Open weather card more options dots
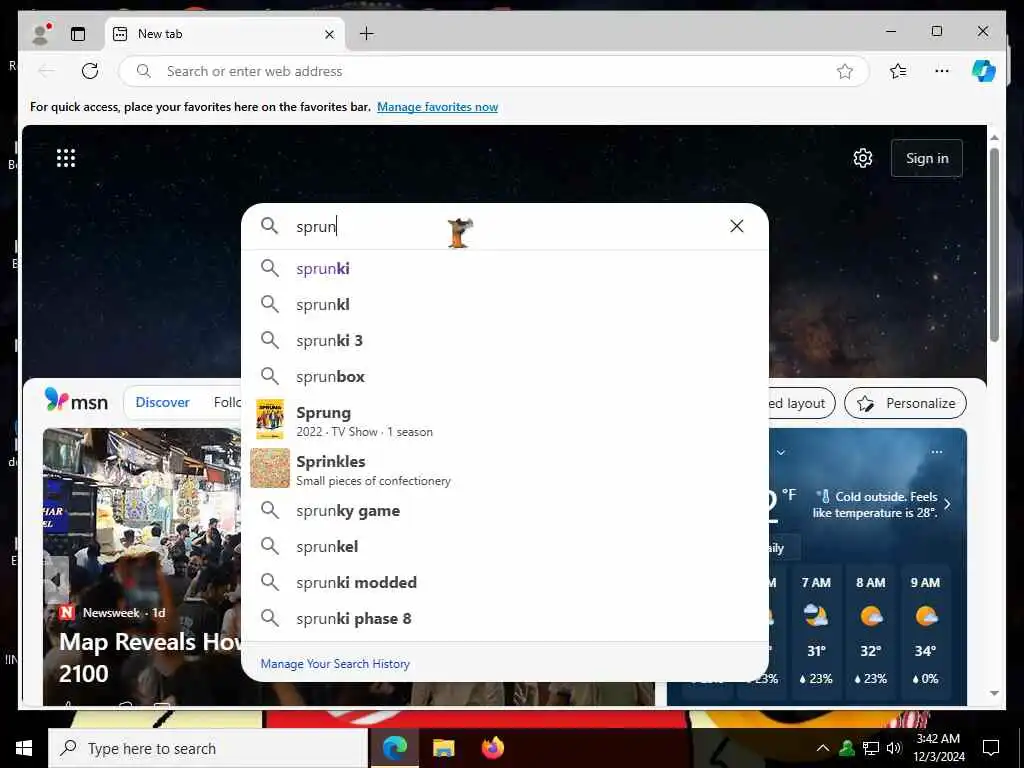Screen dimensions: 1024x768 tap(936, 452)
